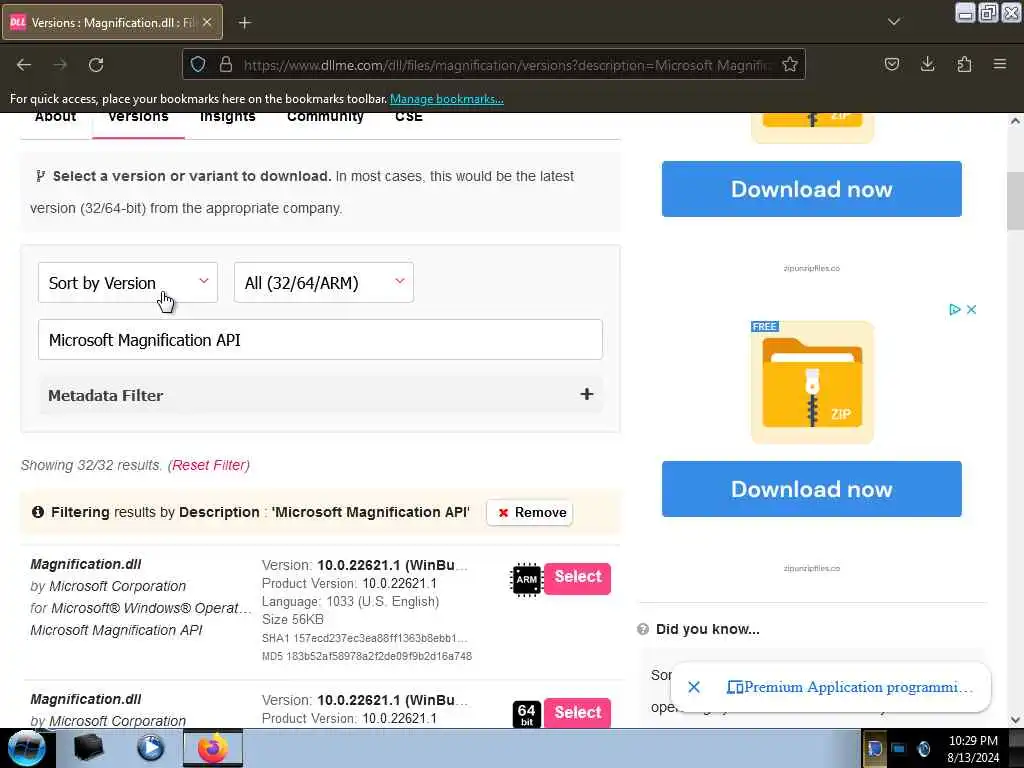Open the Sort by Version dropdown

tap(128, 283)
